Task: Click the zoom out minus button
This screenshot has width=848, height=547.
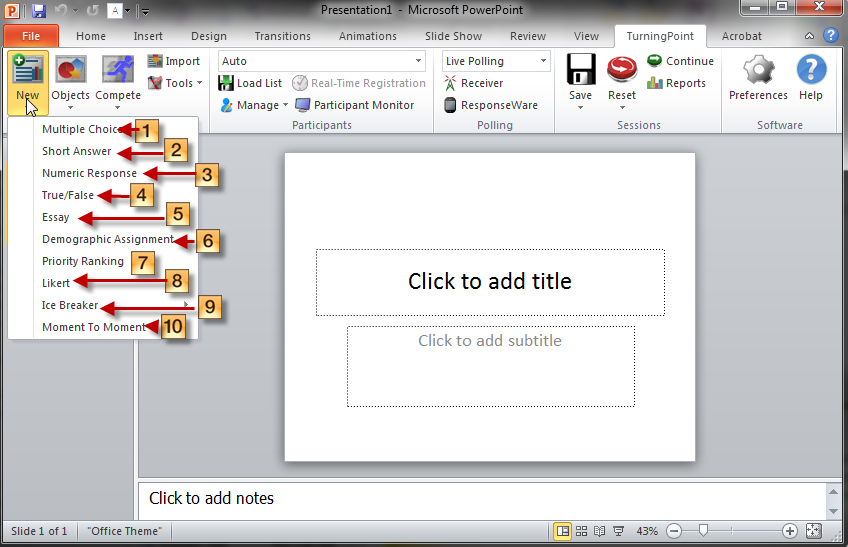Action: 674,531
